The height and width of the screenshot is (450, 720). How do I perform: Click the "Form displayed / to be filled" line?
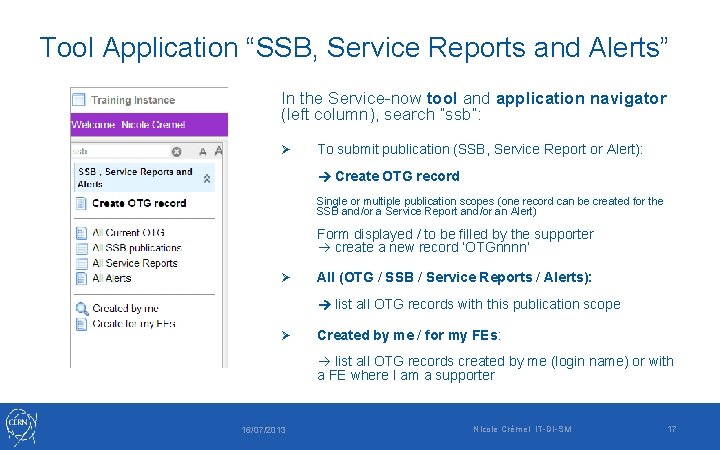click(455, 234)
